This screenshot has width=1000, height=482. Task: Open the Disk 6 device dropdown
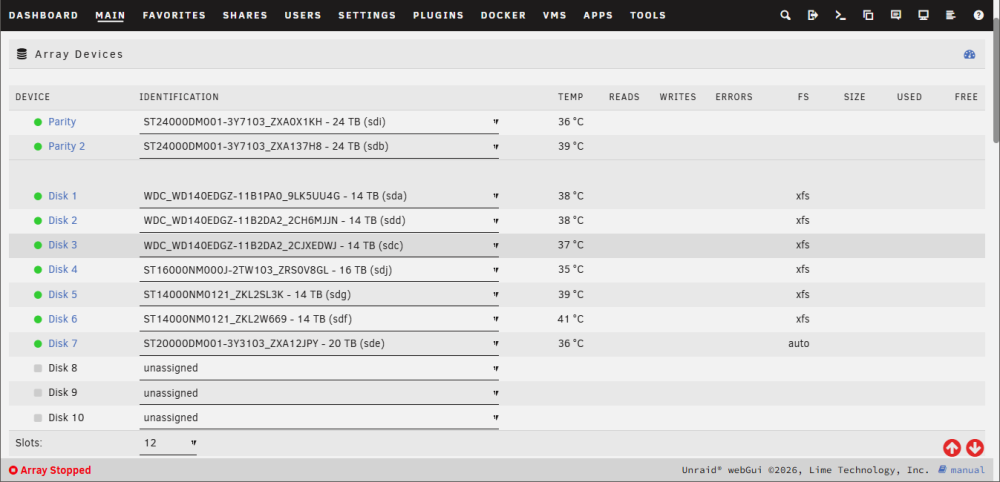pyautogui.click(x=319, y=319)
